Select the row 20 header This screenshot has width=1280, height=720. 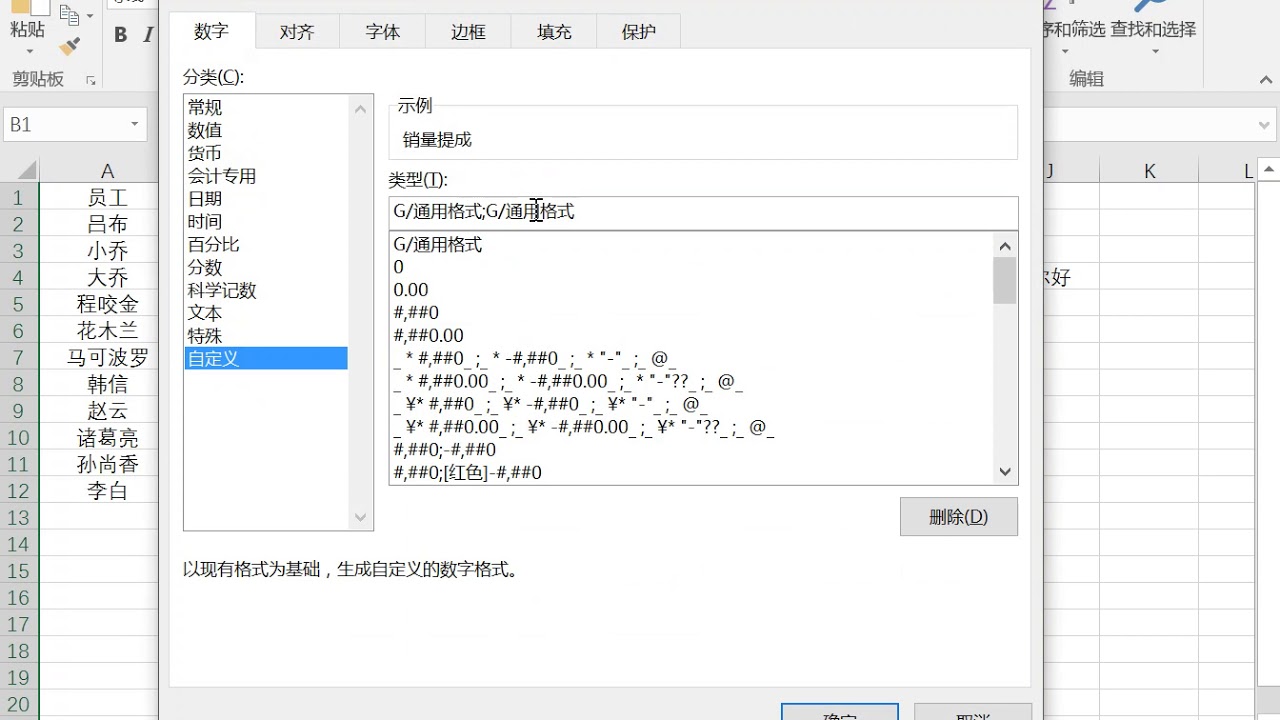click(19, 704)
